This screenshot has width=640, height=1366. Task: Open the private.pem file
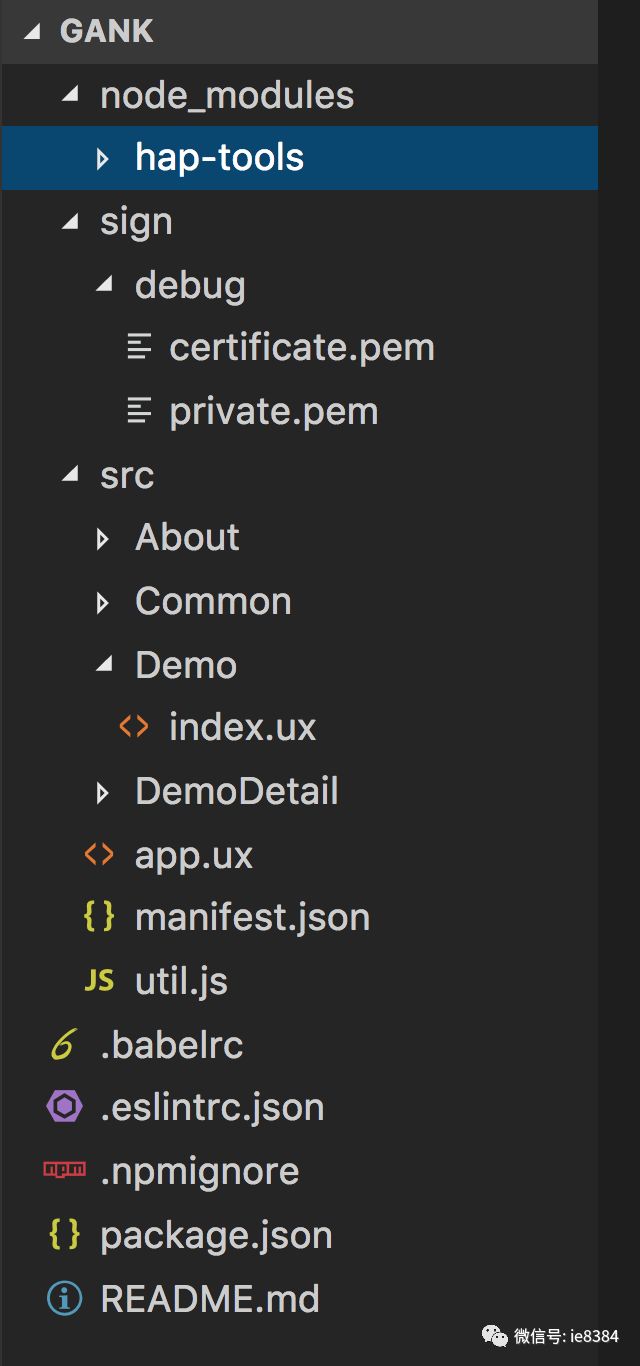coord(273,411)
